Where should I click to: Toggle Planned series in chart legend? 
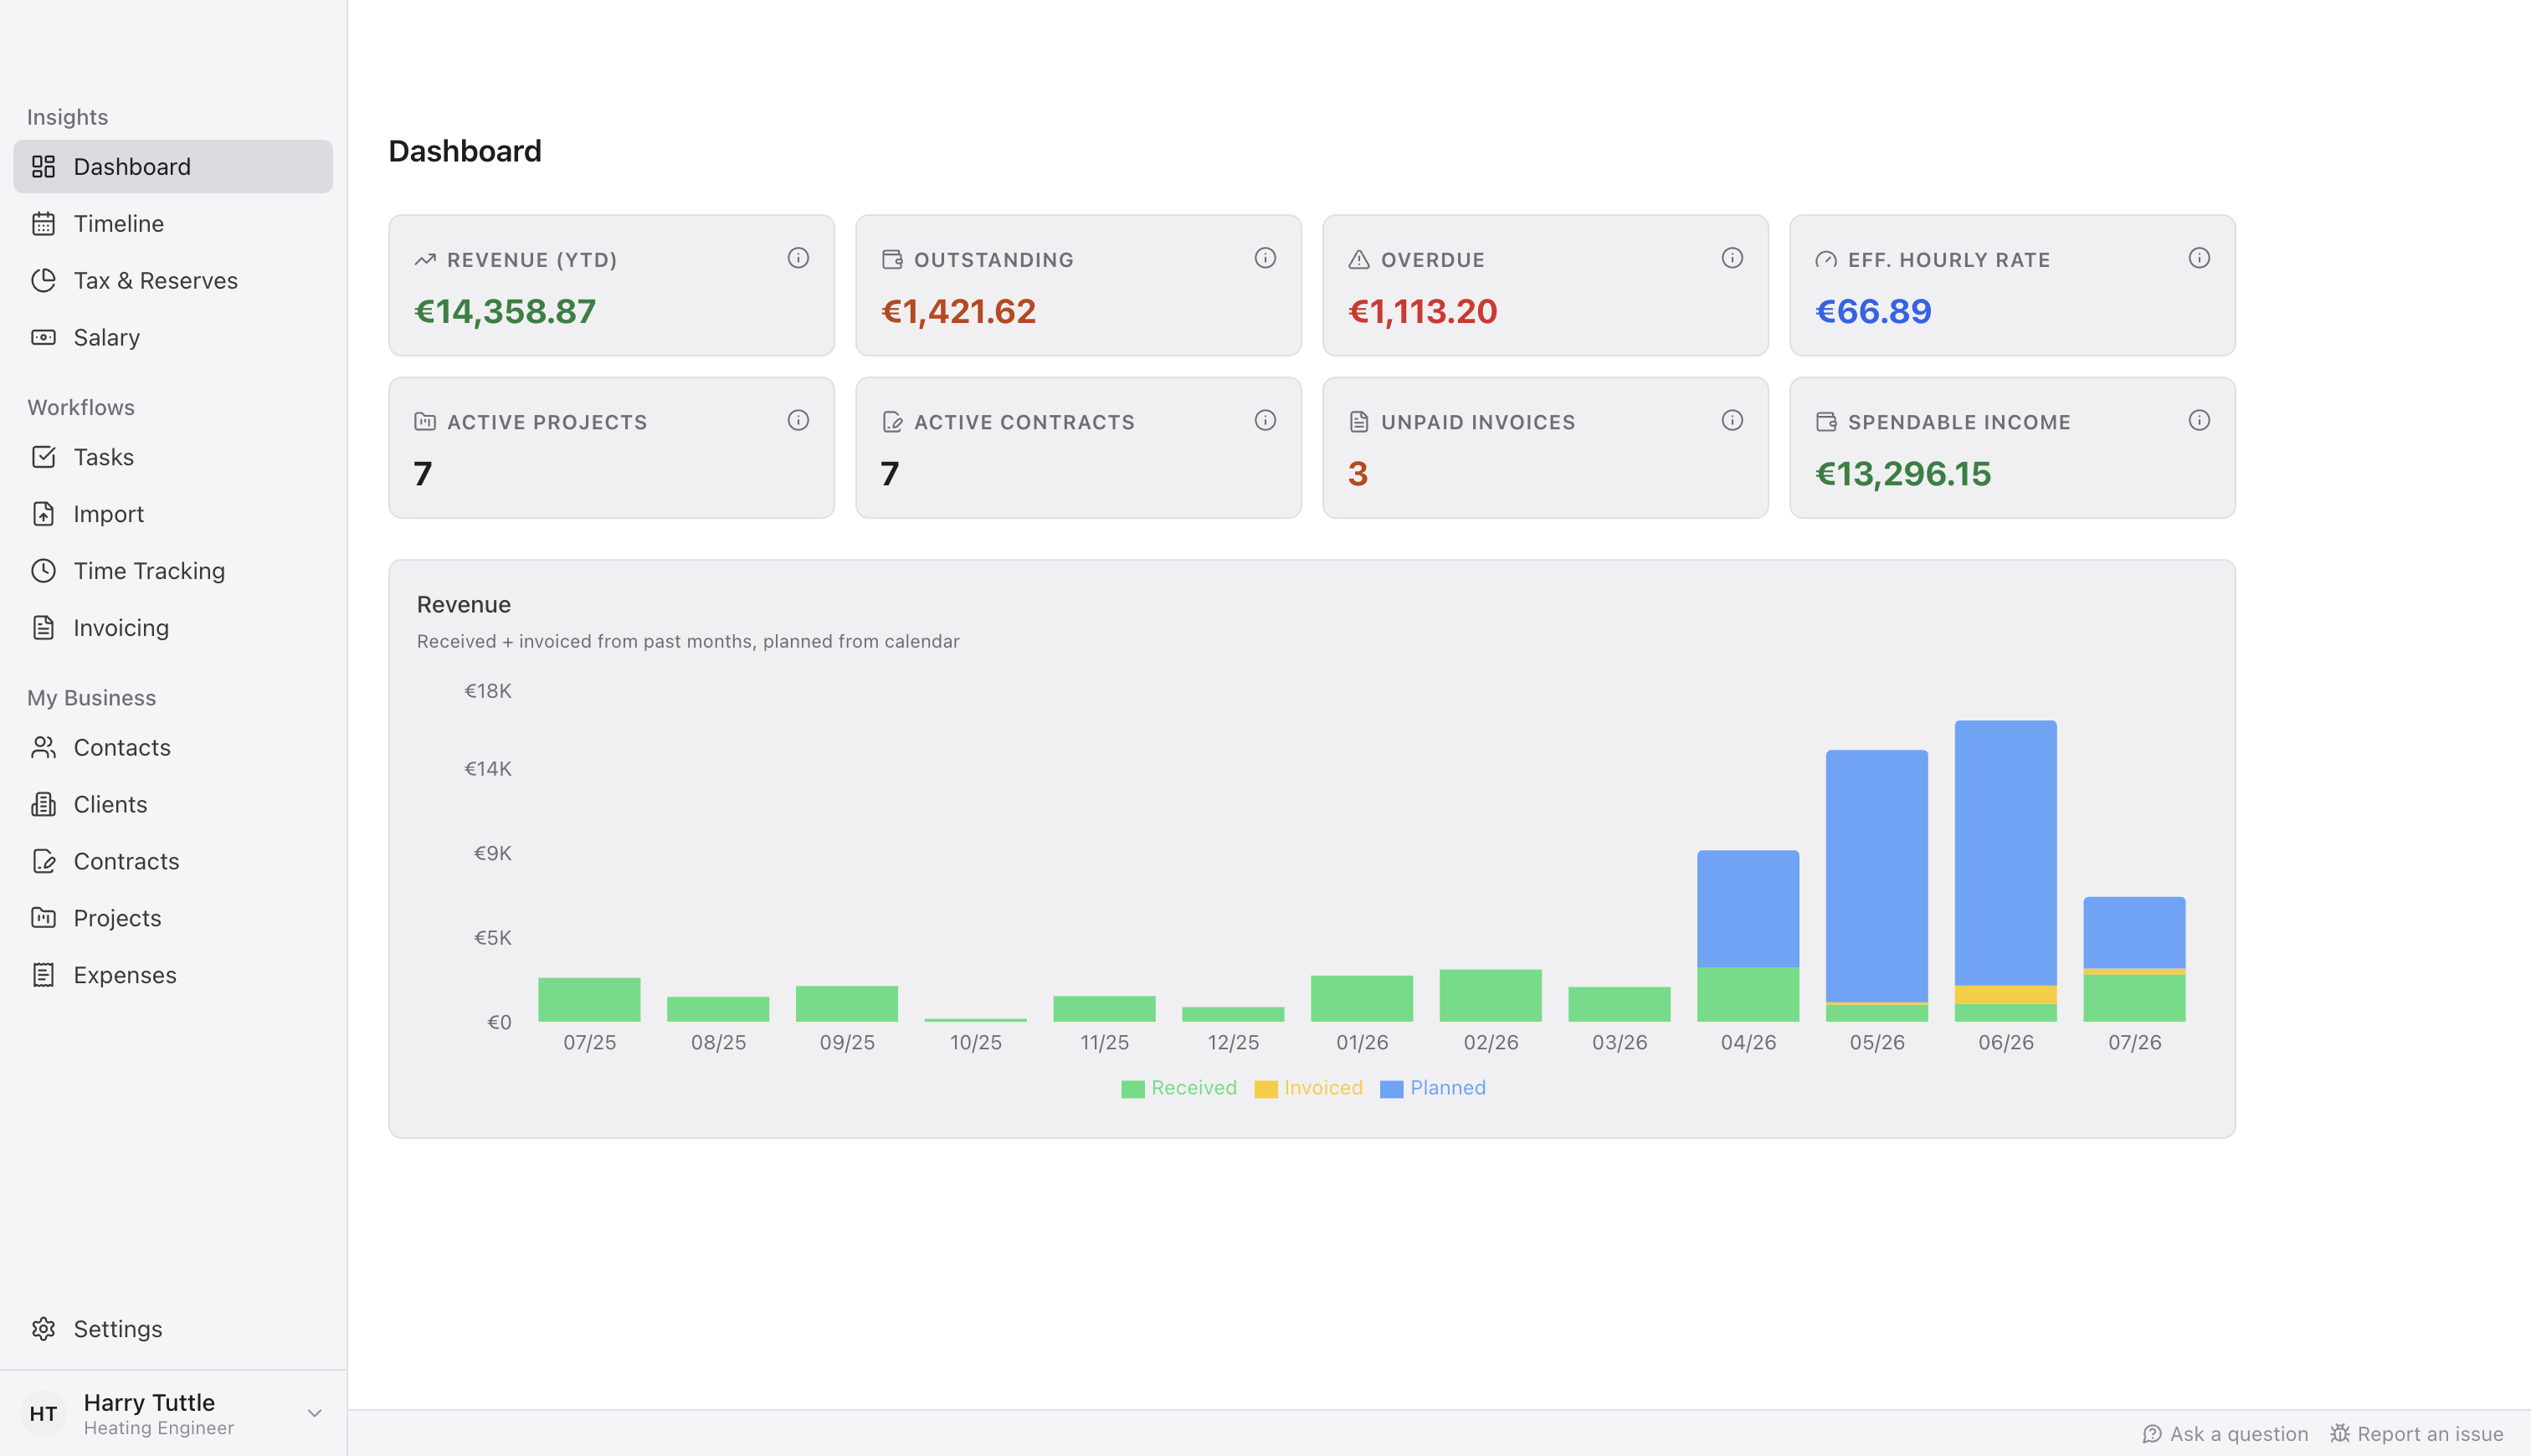coord(1433,1088)
